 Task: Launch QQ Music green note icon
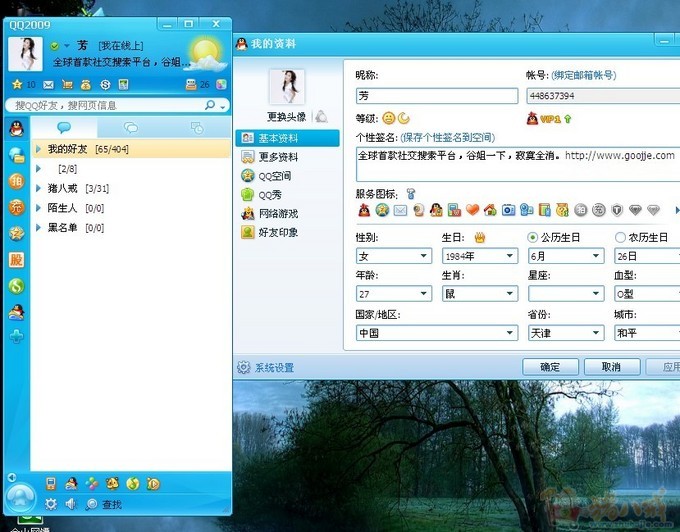tap(133, 483)
